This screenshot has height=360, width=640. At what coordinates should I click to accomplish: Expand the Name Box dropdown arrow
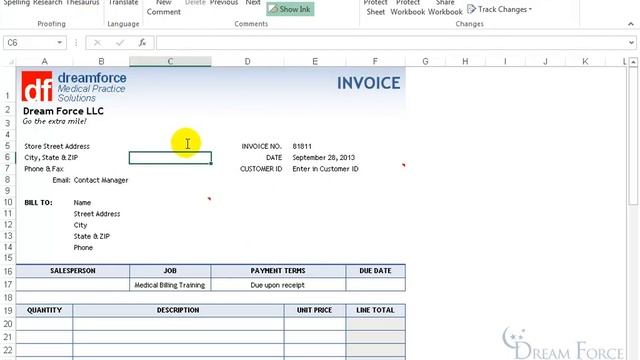coord(60,42)
